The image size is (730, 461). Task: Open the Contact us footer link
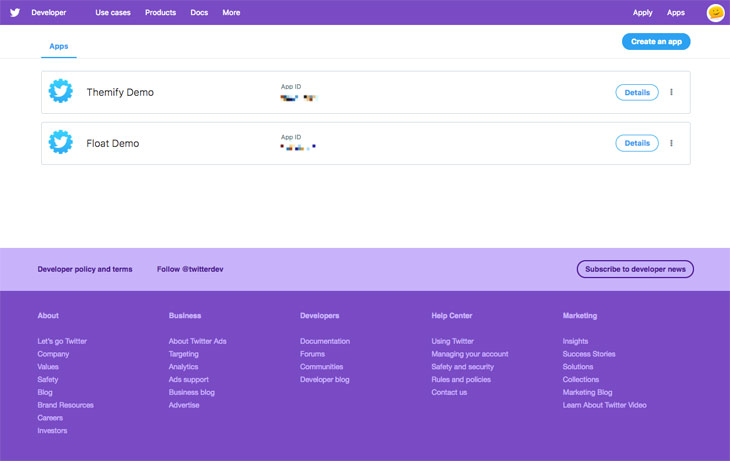point(449,392)
